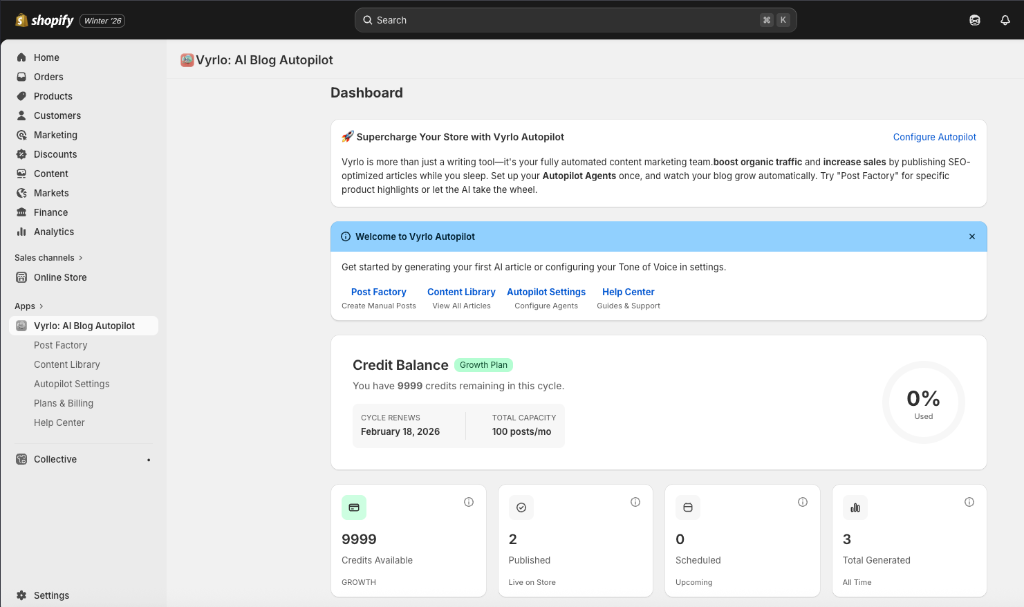Image resolution: width=1024 pixels, height=607 pixels.
Task: Click the Help Center quick link
Action: pyautogui.click(x=628, y=292)
